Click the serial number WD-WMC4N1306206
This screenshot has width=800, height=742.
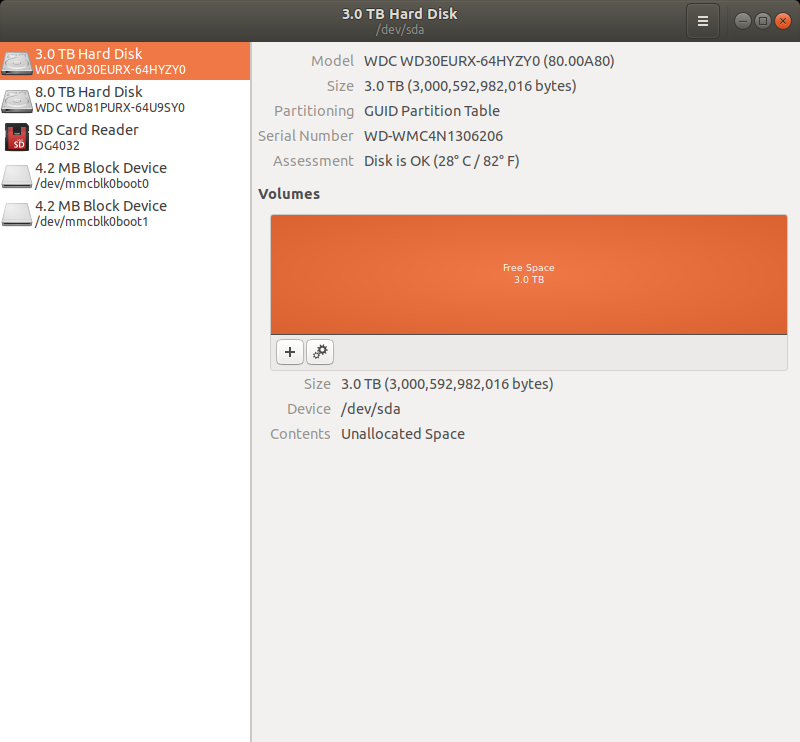433,136
